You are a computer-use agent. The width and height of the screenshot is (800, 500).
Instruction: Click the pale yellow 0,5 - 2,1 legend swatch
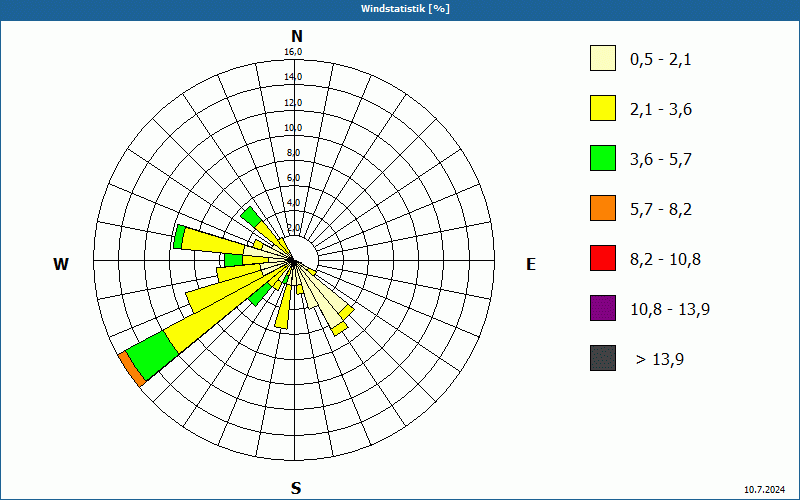(603, 58)
